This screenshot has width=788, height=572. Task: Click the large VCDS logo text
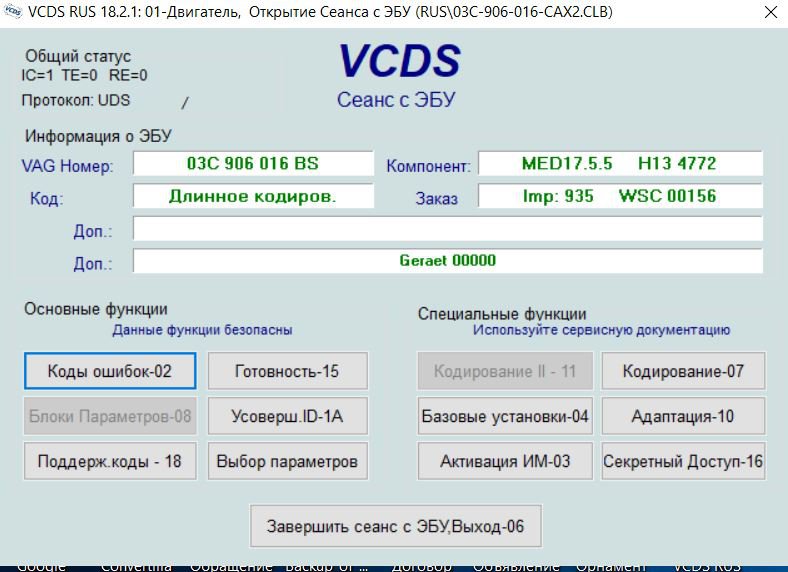point(400,61)
